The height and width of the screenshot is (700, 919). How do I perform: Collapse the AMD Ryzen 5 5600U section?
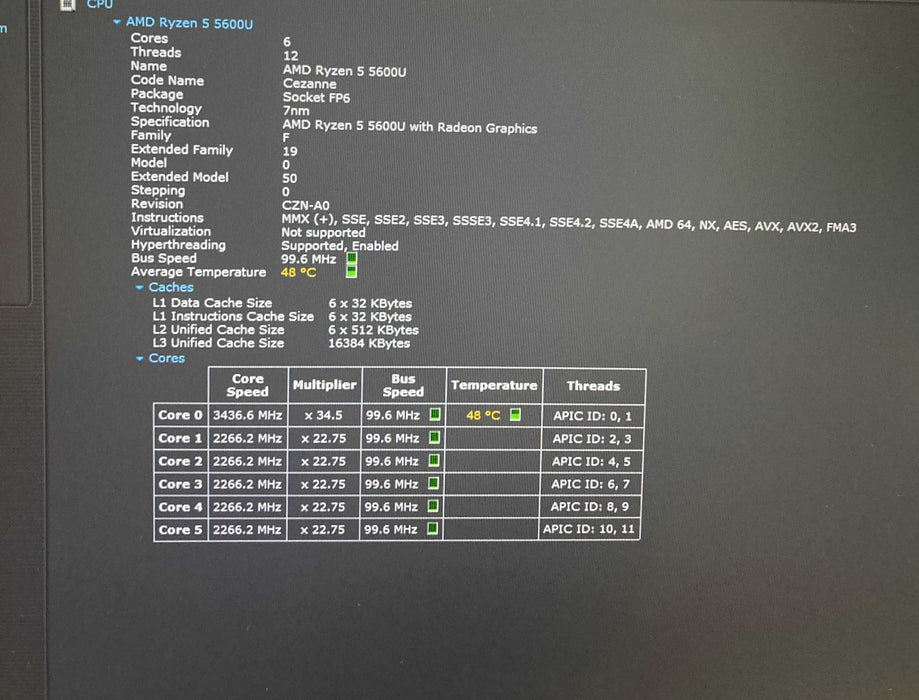[118, 22]
